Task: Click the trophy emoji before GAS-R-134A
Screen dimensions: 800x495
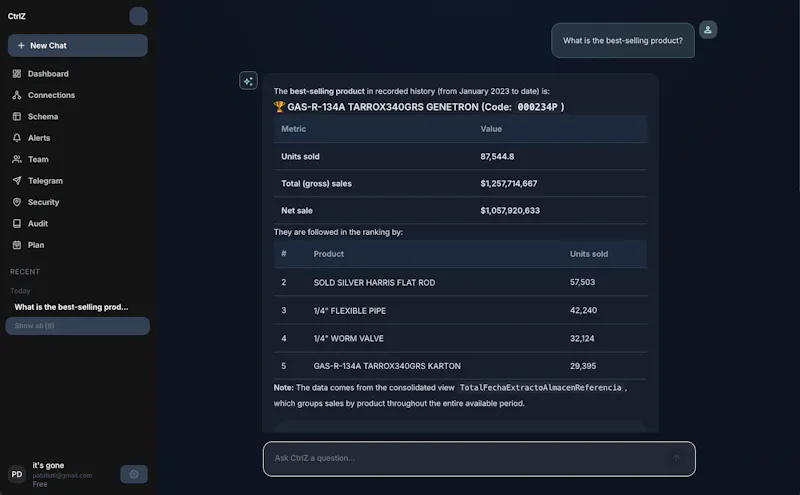Action: 279,107
